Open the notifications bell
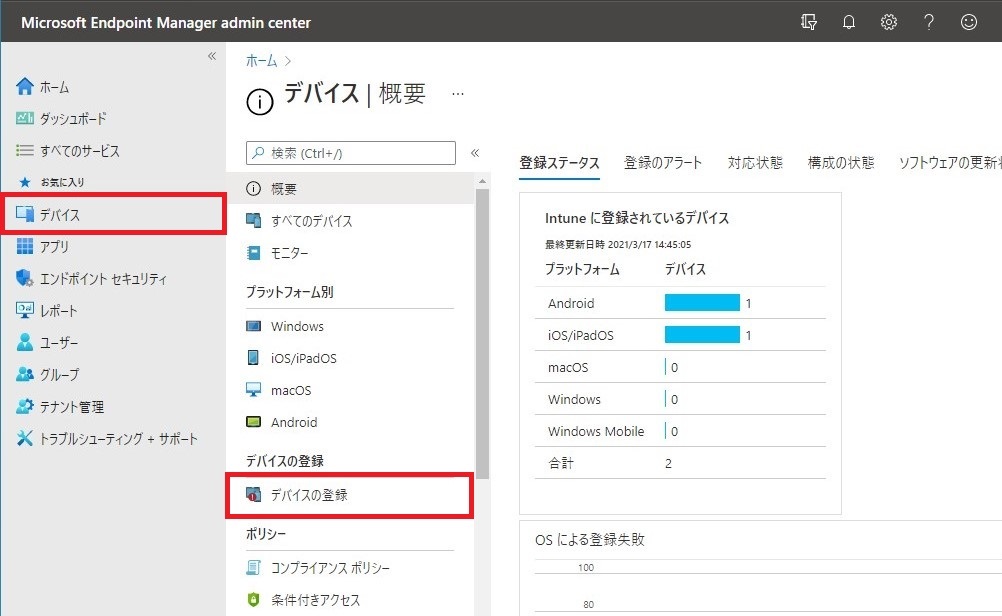The image size is (1002, 616). [x=849, y=22]
